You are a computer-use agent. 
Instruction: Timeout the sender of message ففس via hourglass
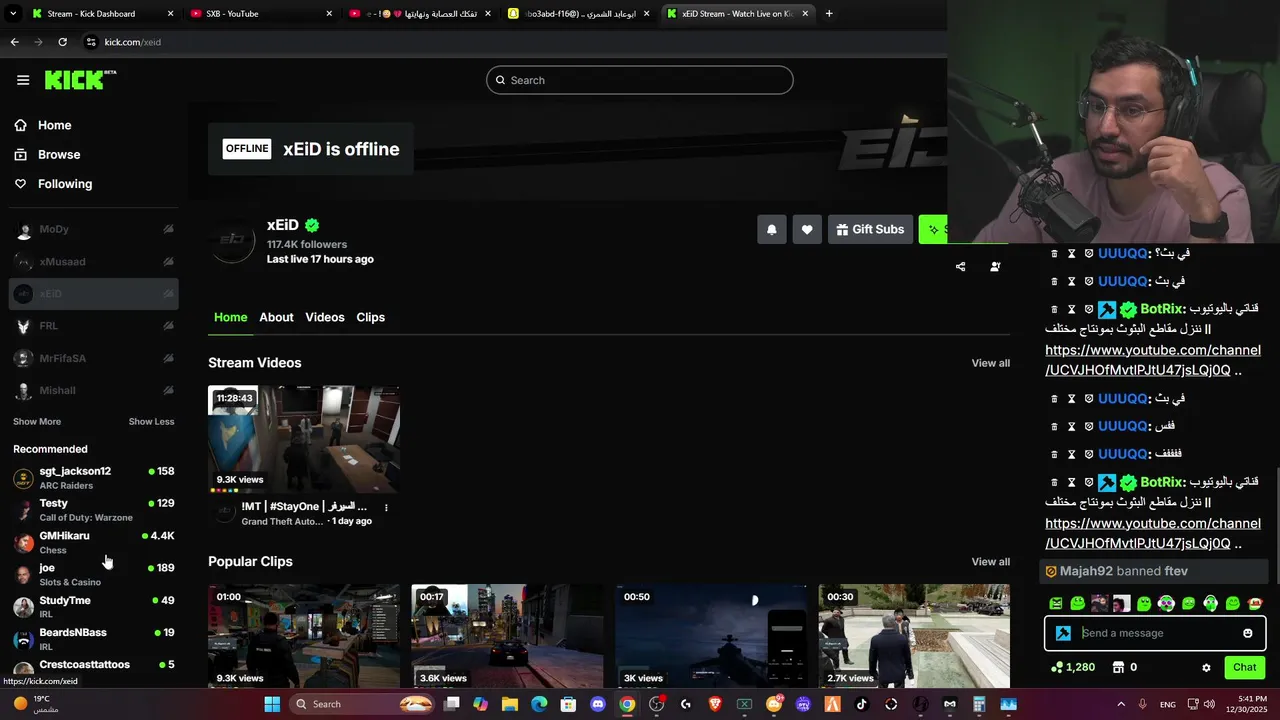1071,427
